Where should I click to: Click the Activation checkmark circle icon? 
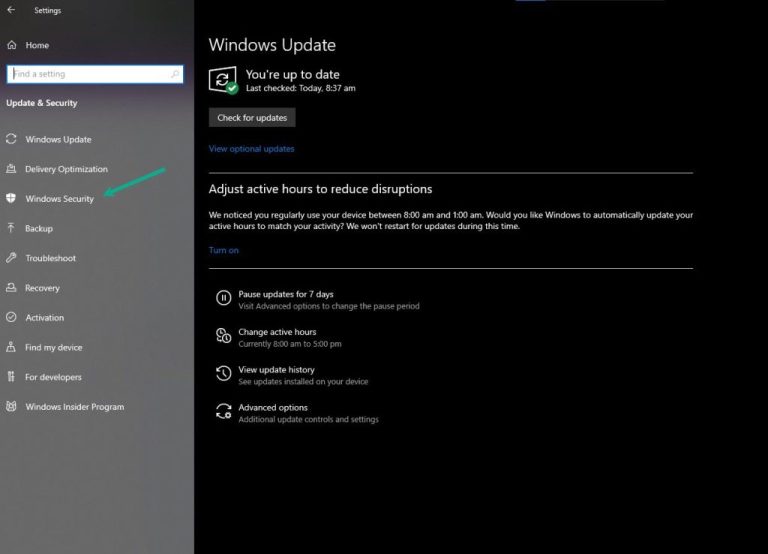coord(11,317)
